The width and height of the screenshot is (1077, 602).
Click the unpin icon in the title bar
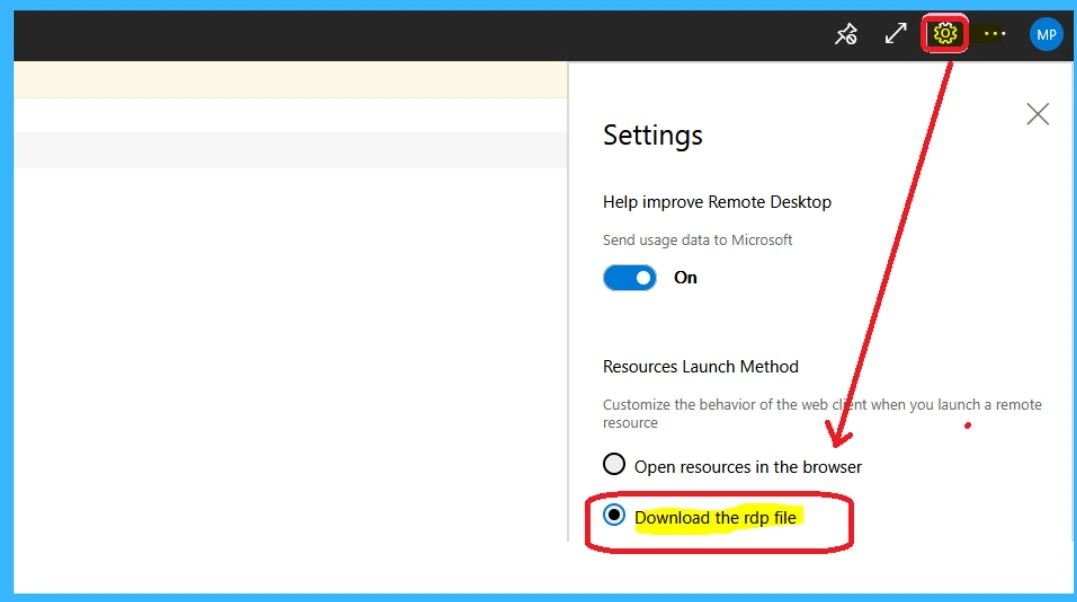click(845, 33)
